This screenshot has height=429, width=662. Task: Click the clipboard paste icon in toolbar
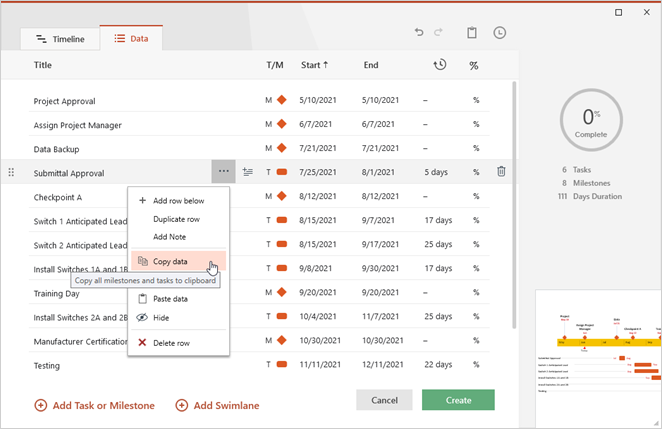472,33
